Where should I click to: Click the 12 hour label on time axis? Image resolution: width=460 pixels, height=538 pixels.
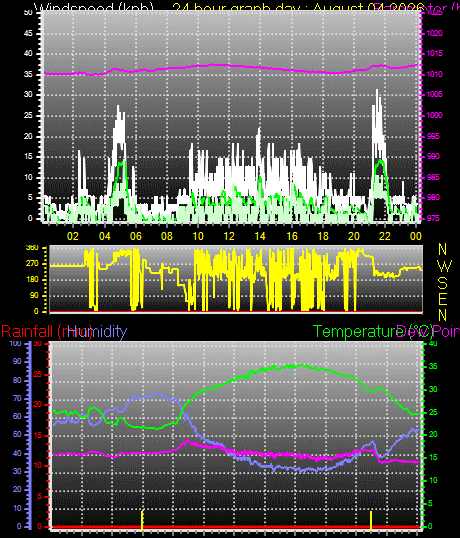point(229,236)
